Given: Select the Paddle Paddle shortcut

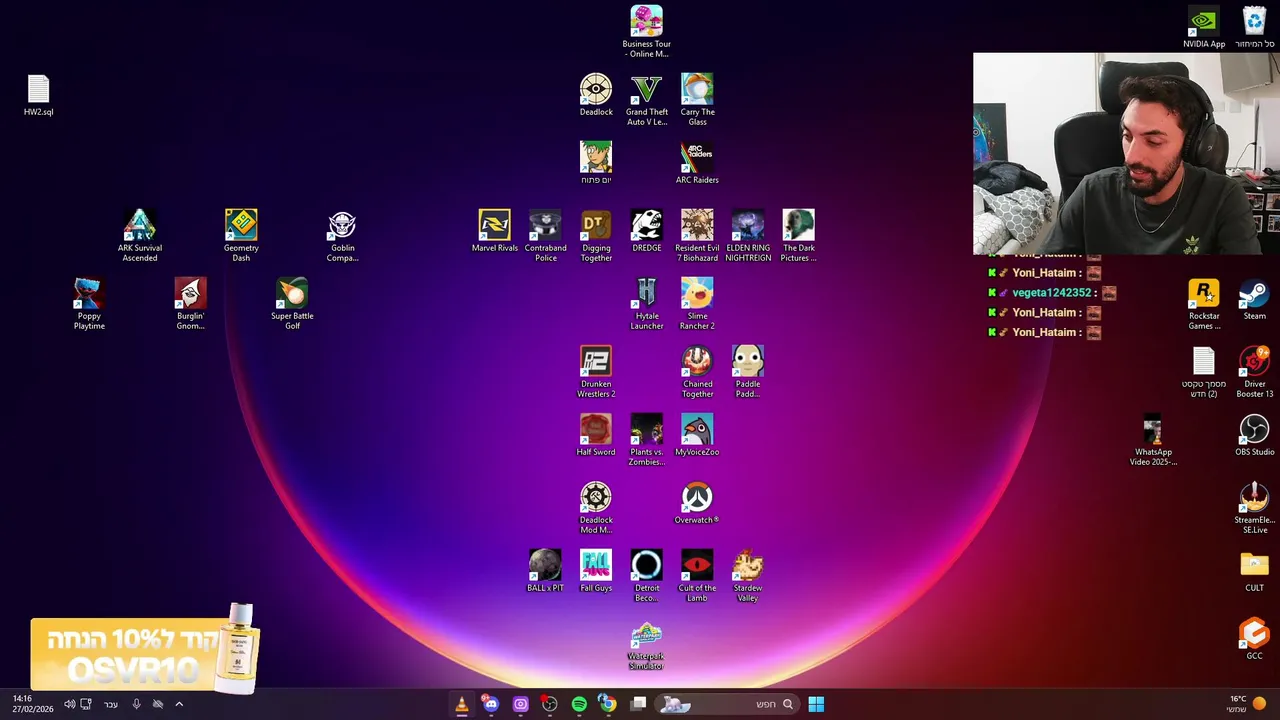Looking at the screenshot, I should [x=748, y=372].
